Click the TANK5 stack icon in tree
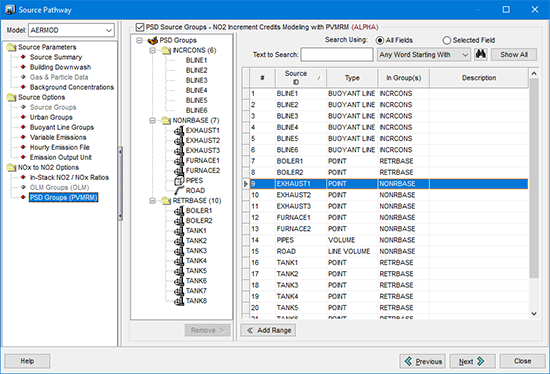This screenshot has width=550, height=374. pyautogui.click(x=179, y=271)
